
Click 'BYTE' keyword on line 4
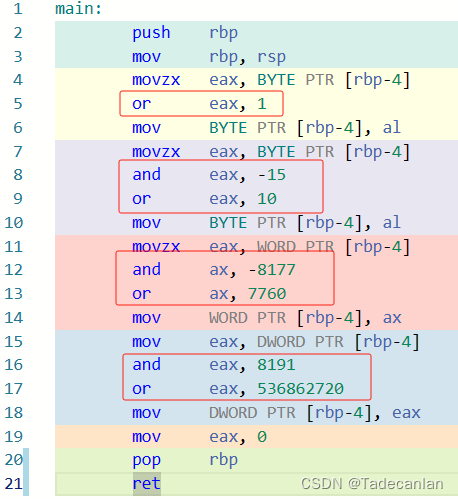point(276,80)
